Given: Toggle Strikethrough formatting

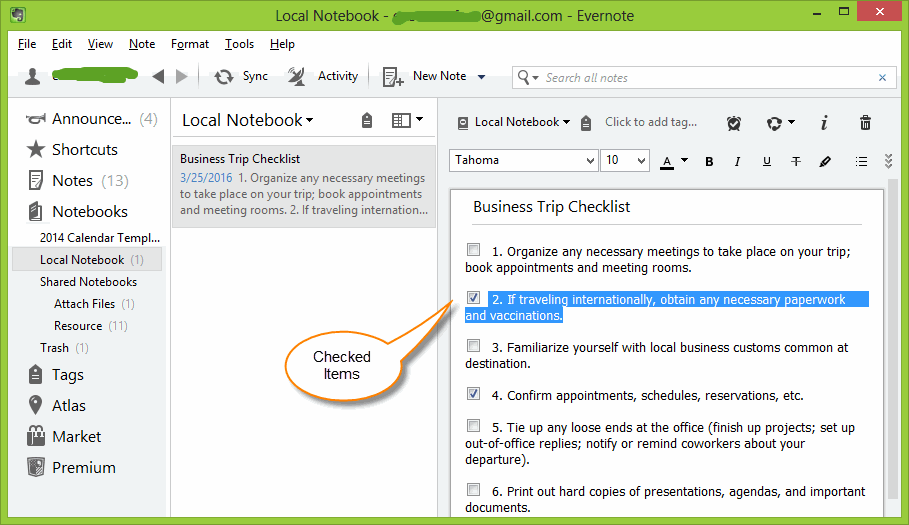Looking at the screenshot, I should click(x=795, y=162).
